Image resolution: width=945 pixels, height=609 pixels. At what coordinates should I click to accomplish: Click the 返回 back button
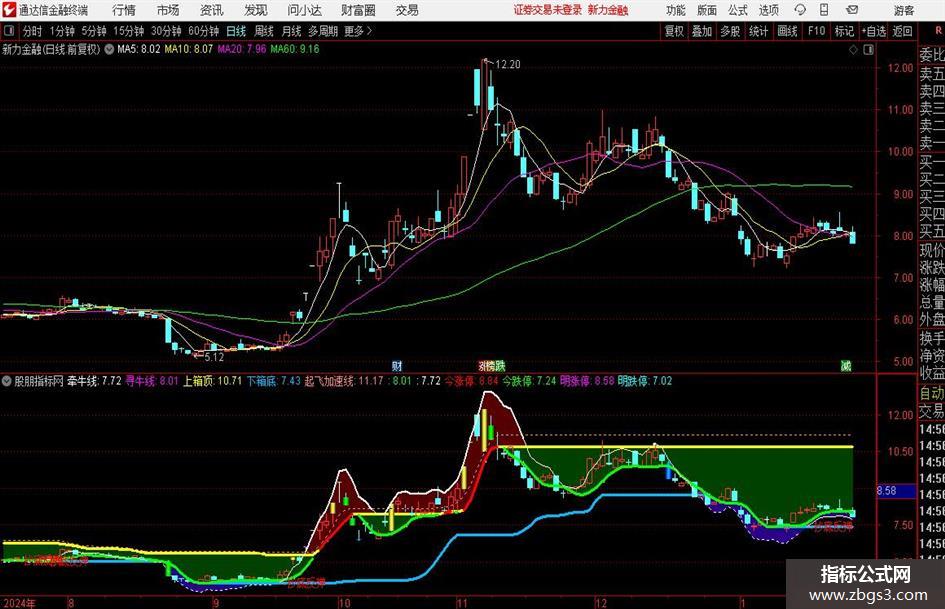point(902,31)
